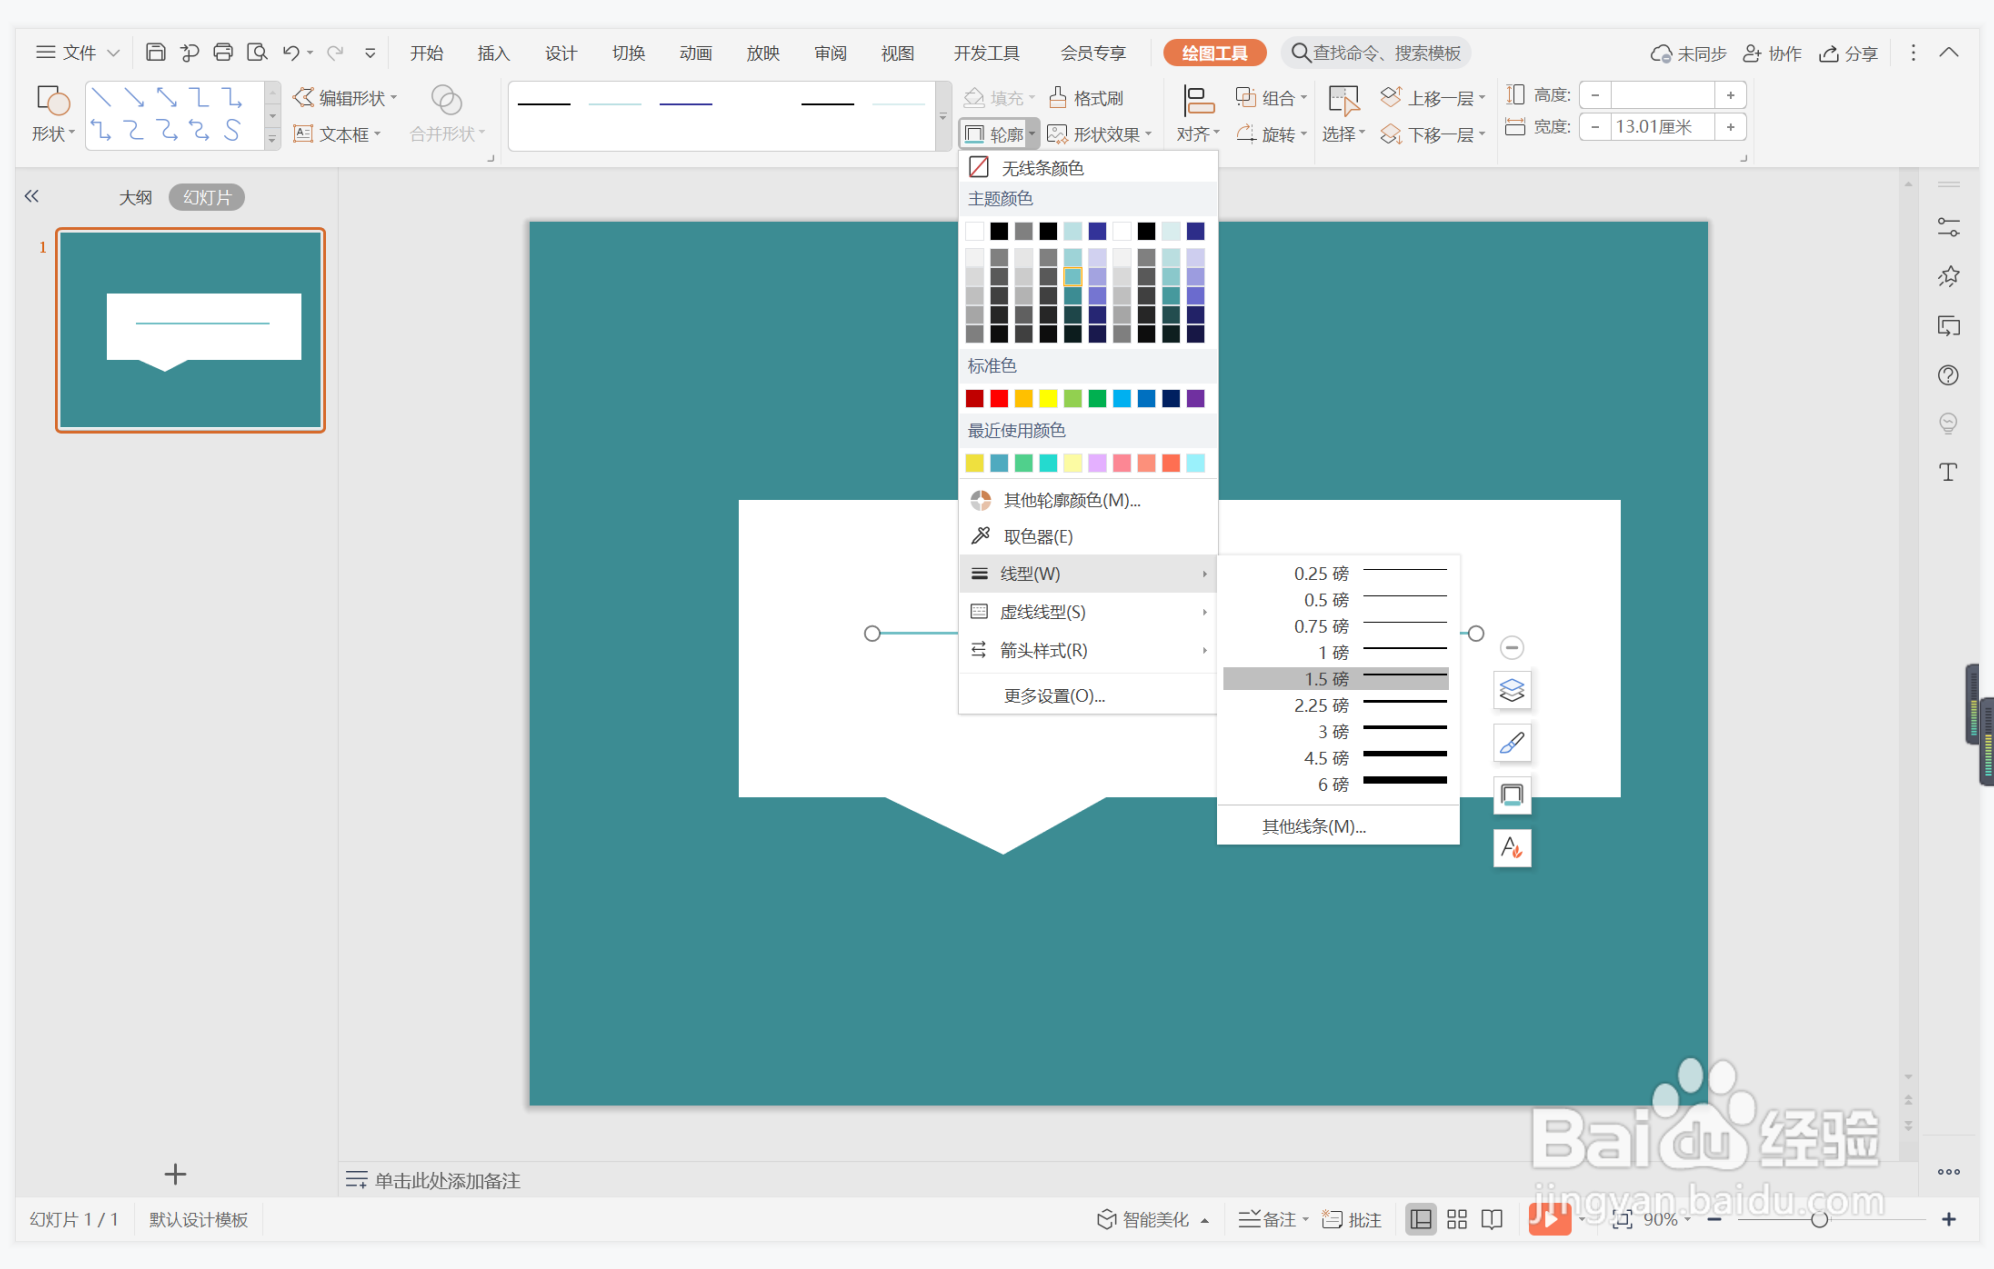Select the 3 磅 line weight option
Viewport: 1994px width, 1269px height.
(1336, 732)
